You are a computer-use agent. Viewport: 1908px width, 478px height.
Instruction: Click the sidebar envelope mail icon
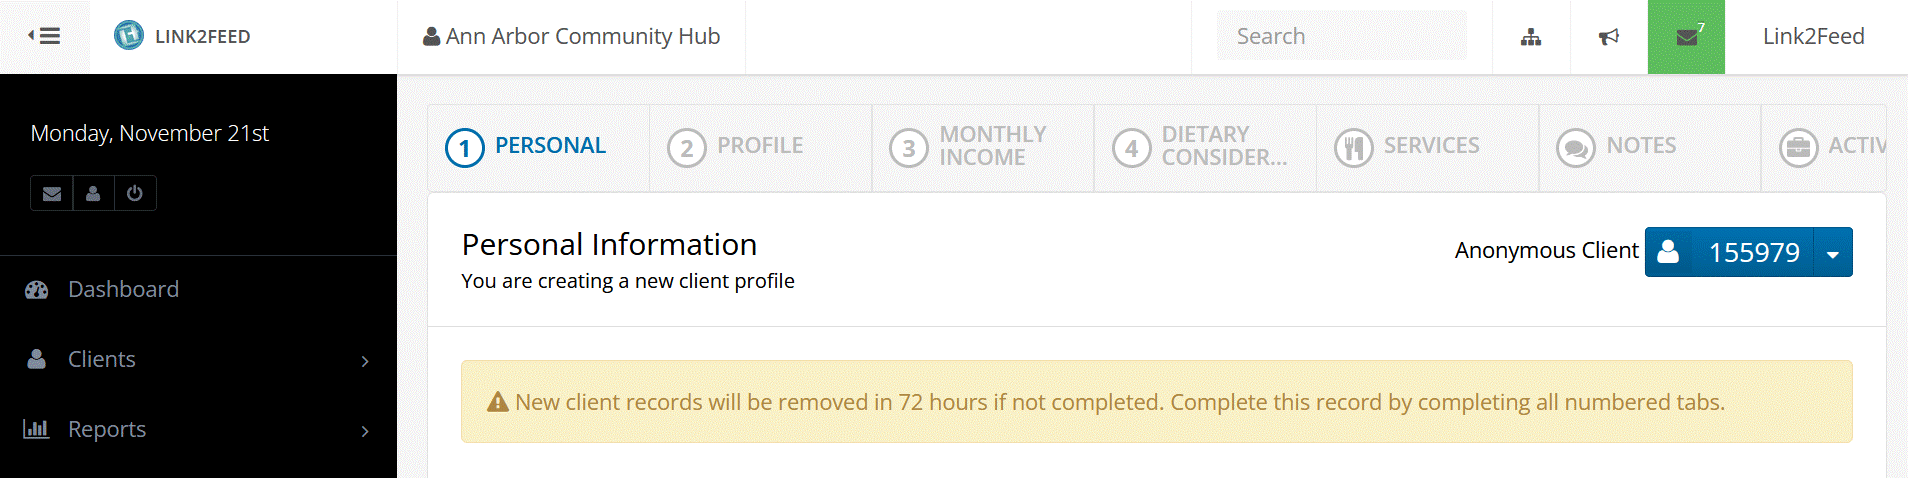point(52,194)
